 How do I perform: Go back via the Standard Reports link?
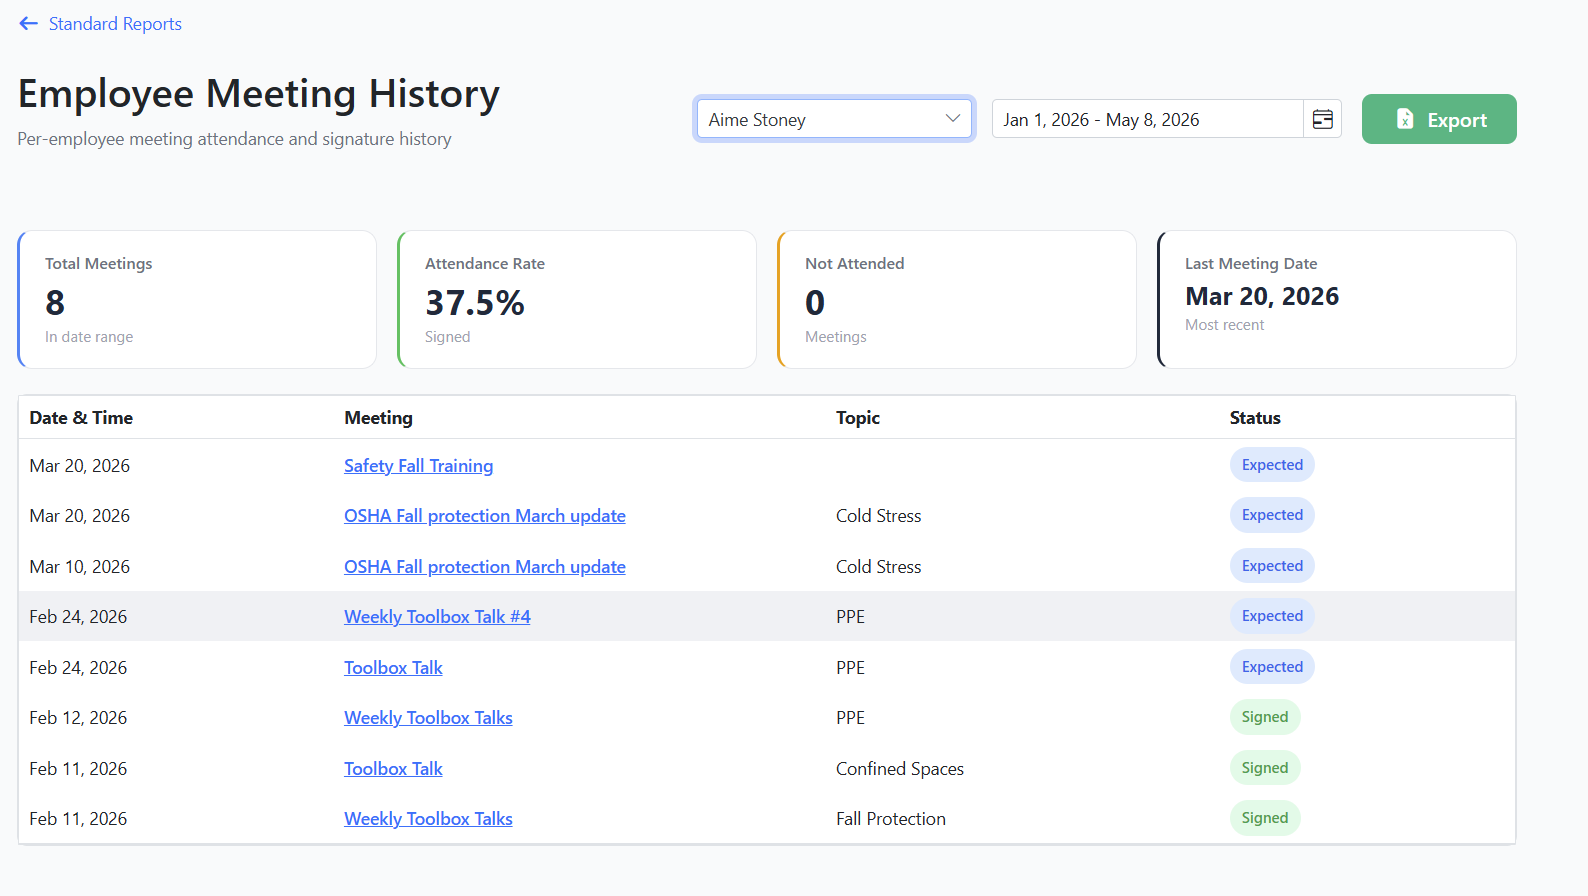tap(115, 23)
